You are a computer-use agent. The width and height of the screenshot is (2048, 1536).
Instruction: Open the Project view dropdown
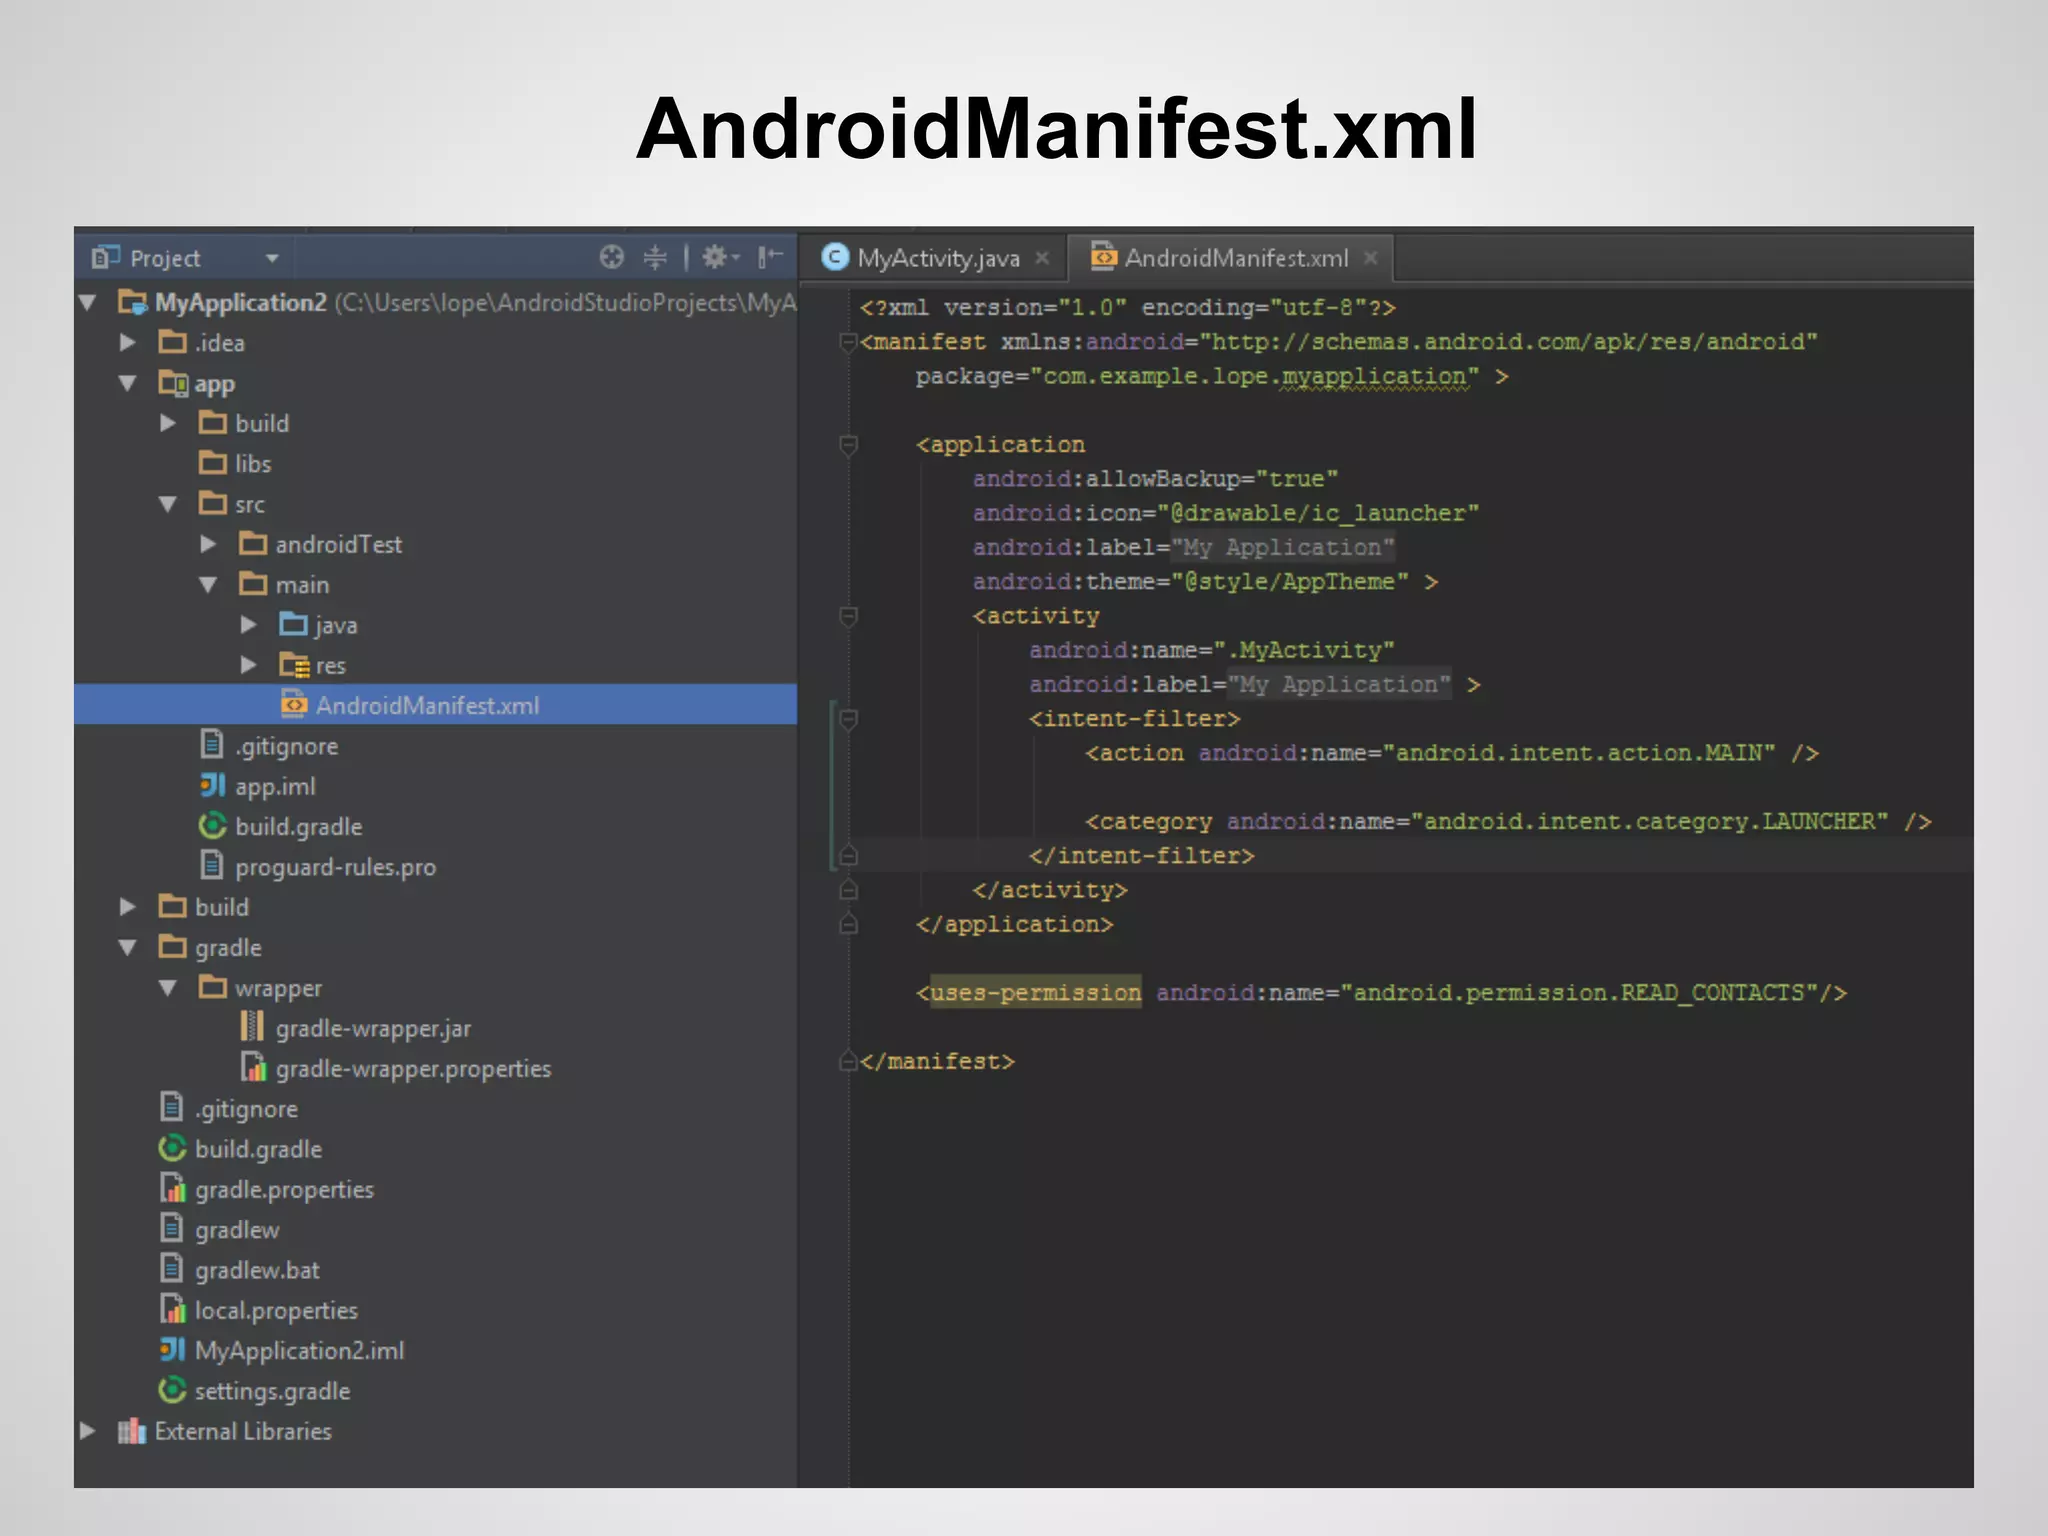coord(271,259)
